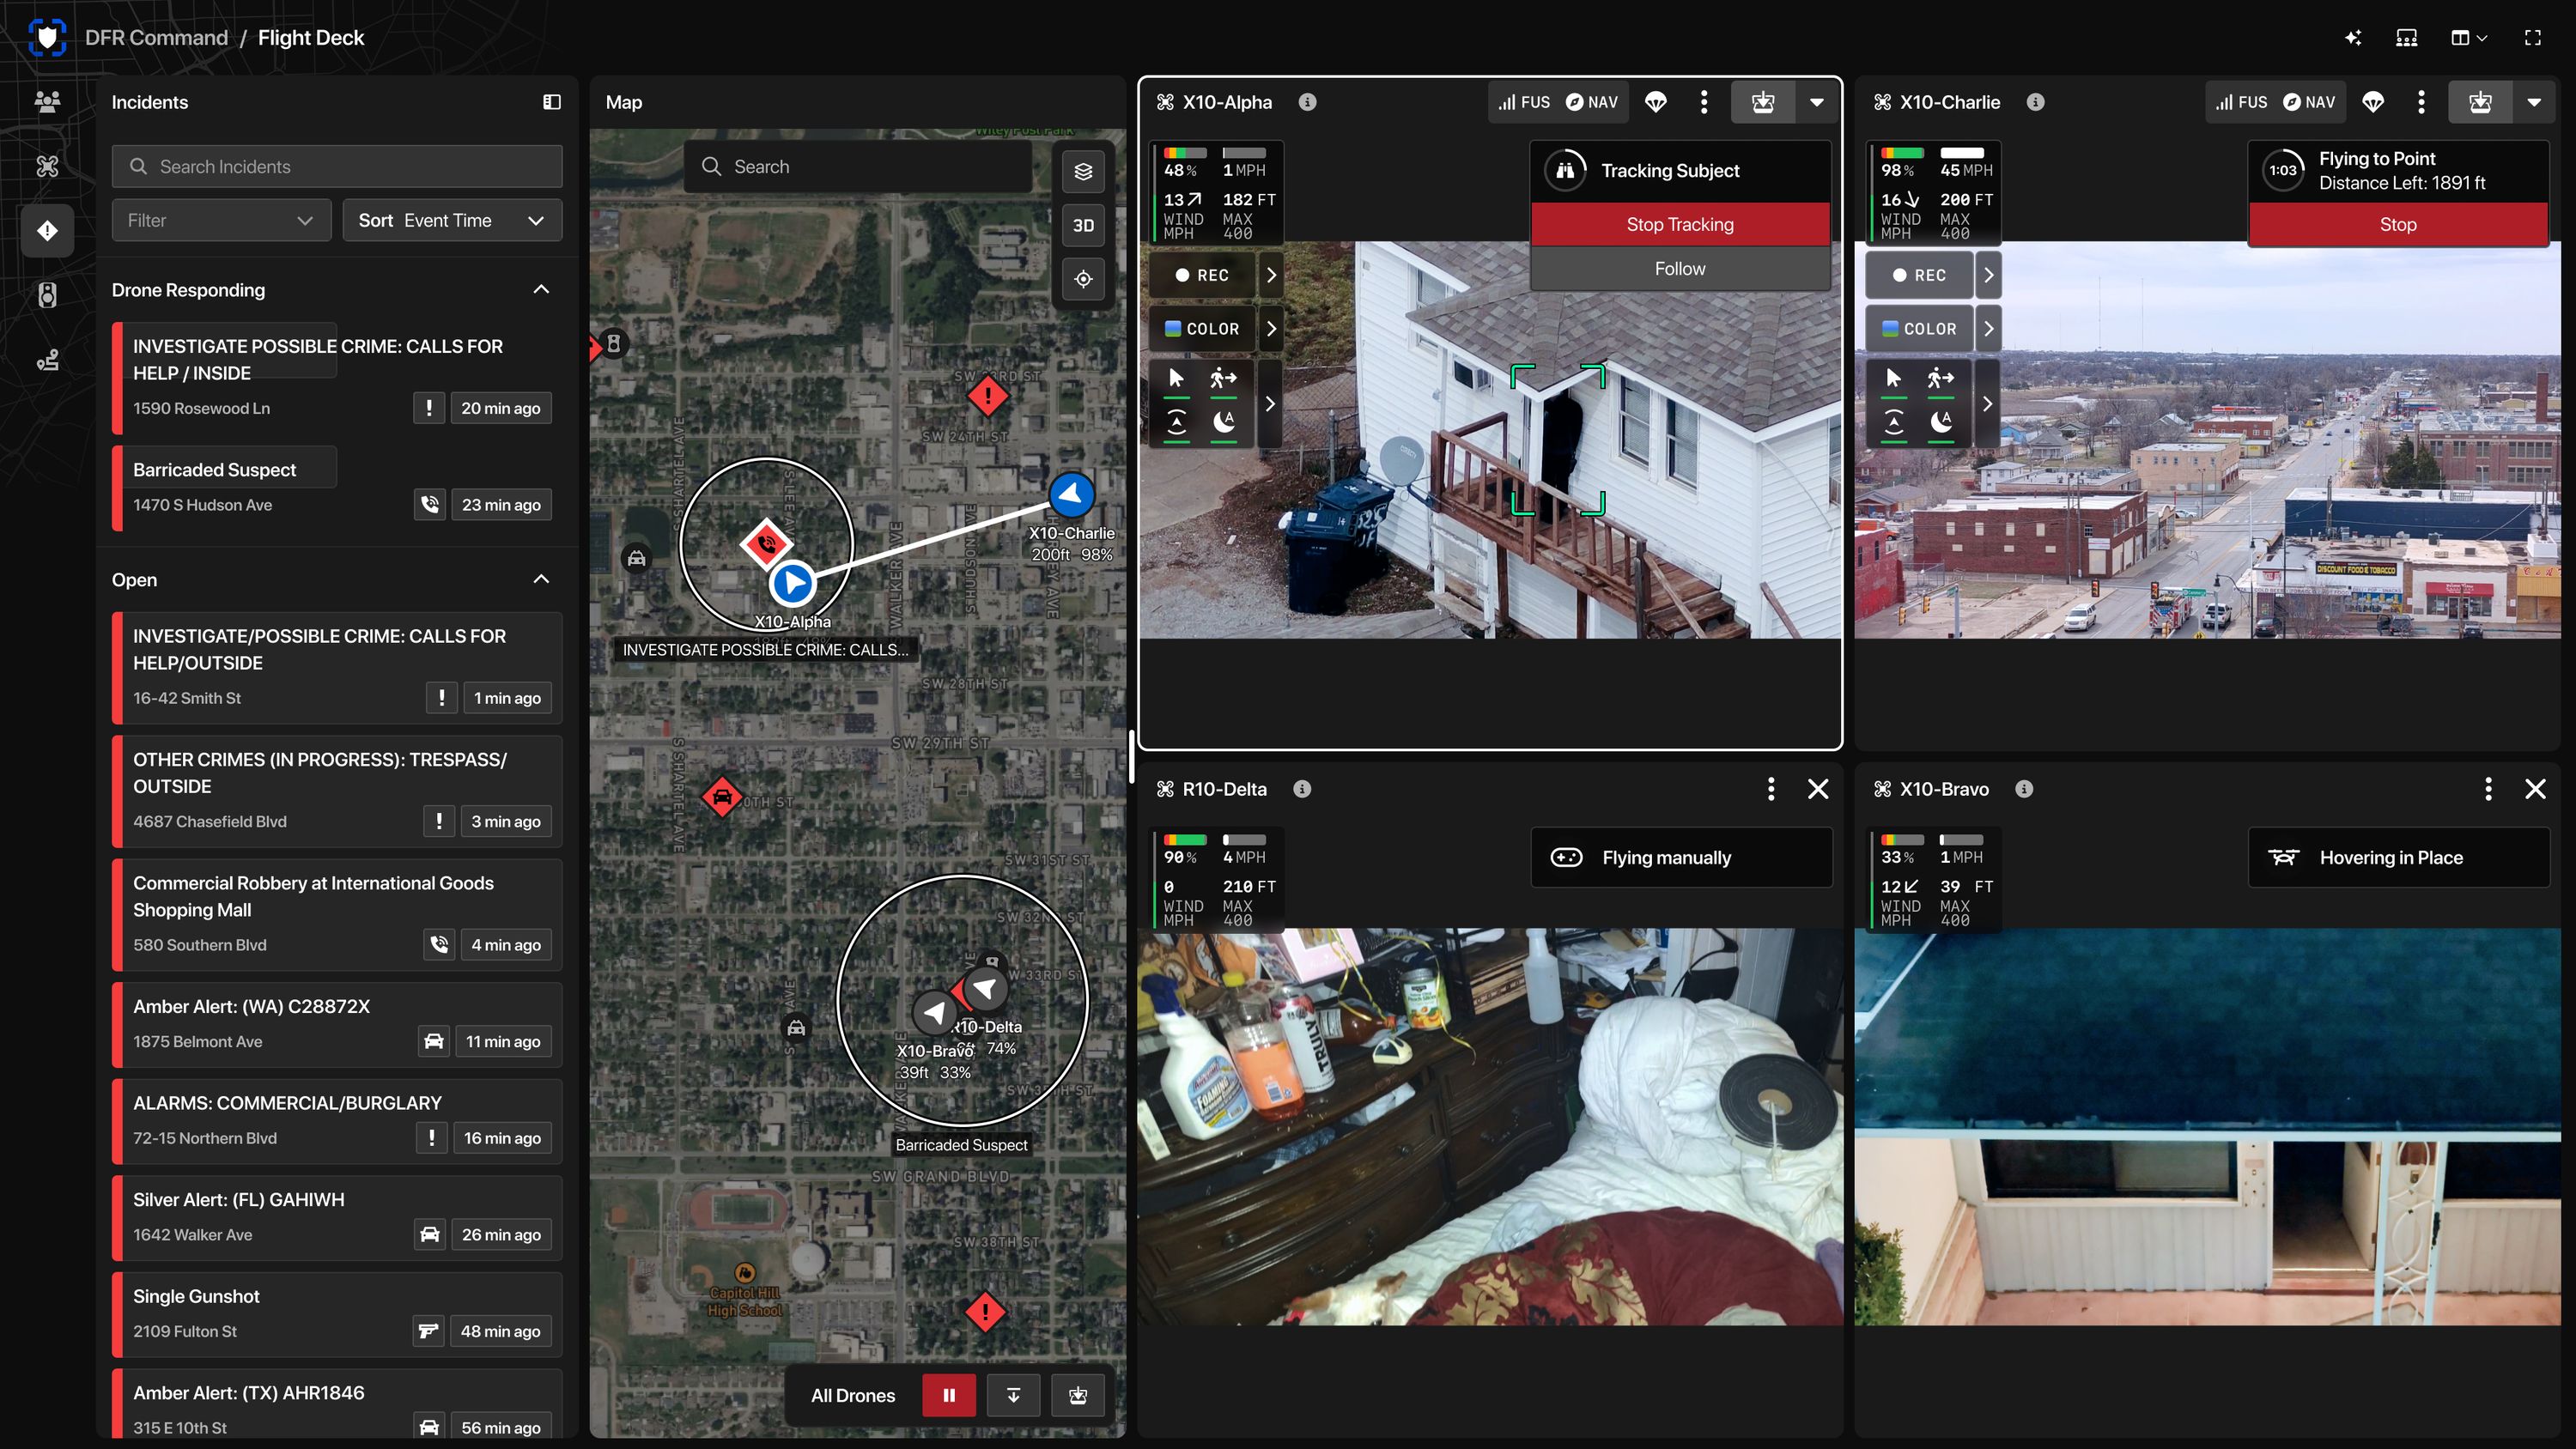Click Stop on X10-Charlie flight
Screen dimensions: 2576x1449
click(2398, 224)
